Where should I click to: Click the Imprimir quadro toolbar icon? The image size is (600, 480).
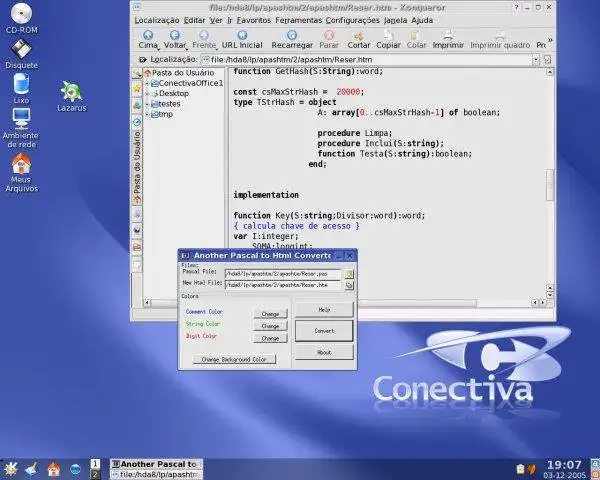point(500,35)
